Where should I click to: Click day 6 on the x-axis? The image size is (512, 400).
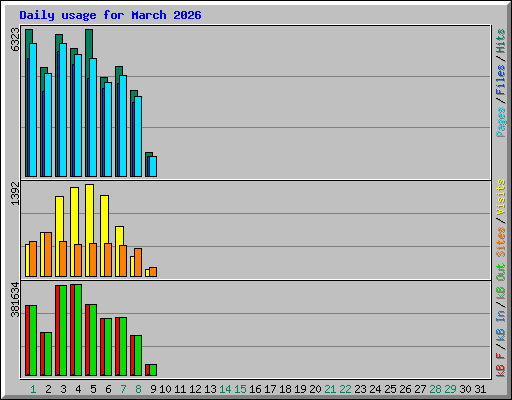(108, 389)
